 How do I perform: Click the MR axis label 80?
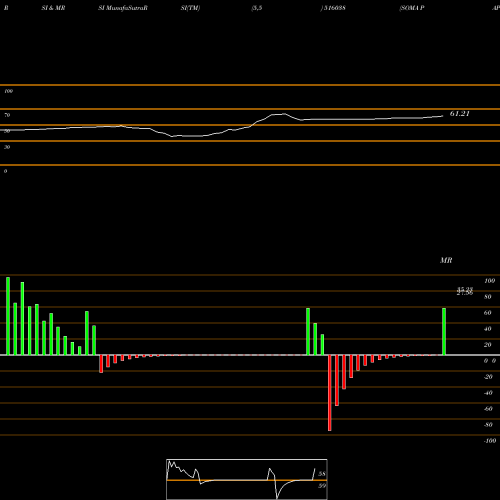click(488, 297)
